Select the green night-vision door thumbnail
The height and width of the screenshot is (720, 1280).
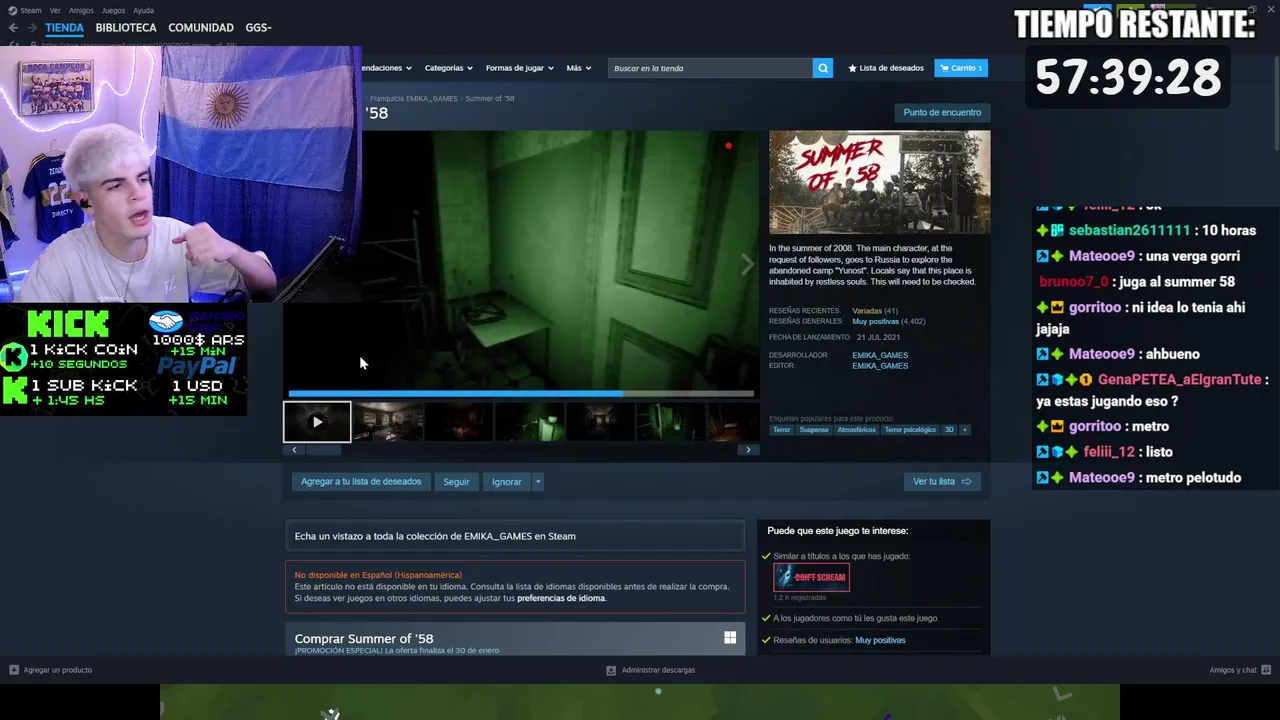click(530, 422)
